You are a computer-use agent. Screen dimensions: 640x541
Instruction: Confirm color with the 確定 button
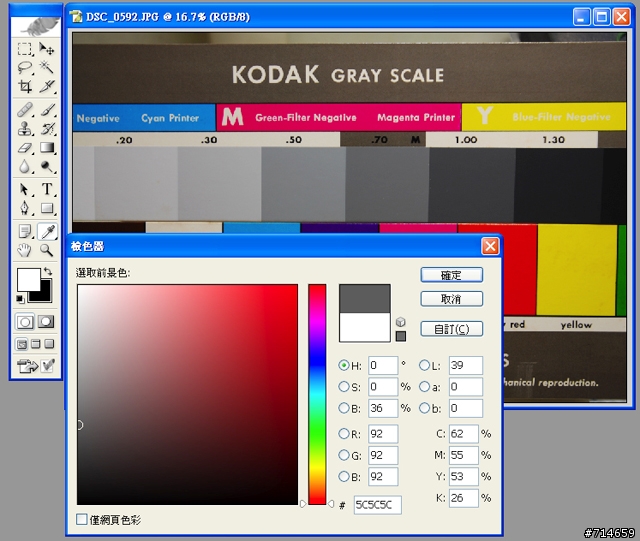point(451,275)
